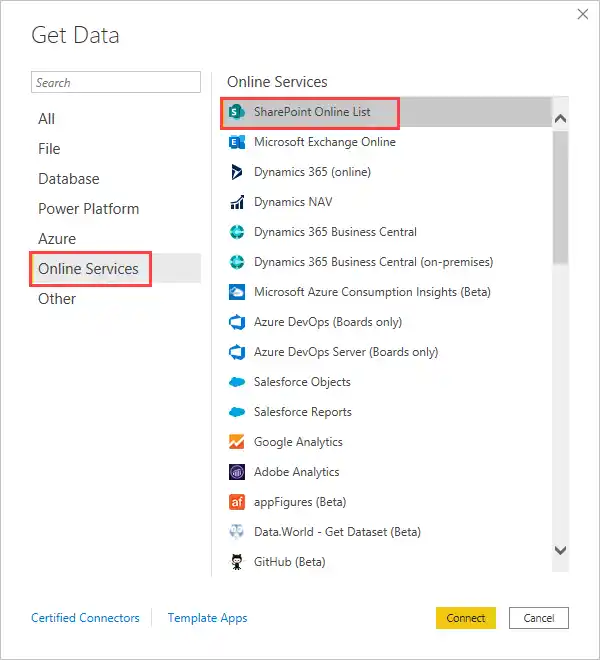Click the GitHub octocat icon
Image resolution: width=600 pixels, height=660 pixels.
(x=237, y=562)
